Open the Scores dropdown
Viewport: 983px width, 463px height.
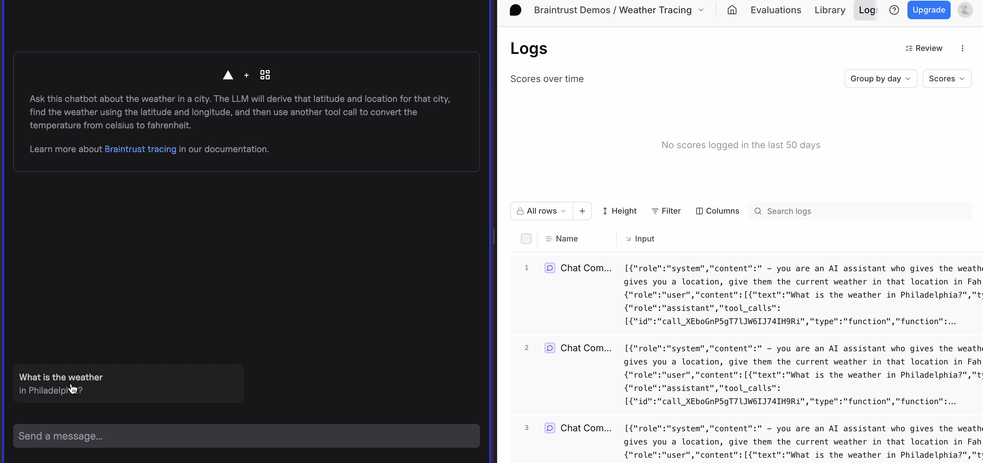coord(947,79)
